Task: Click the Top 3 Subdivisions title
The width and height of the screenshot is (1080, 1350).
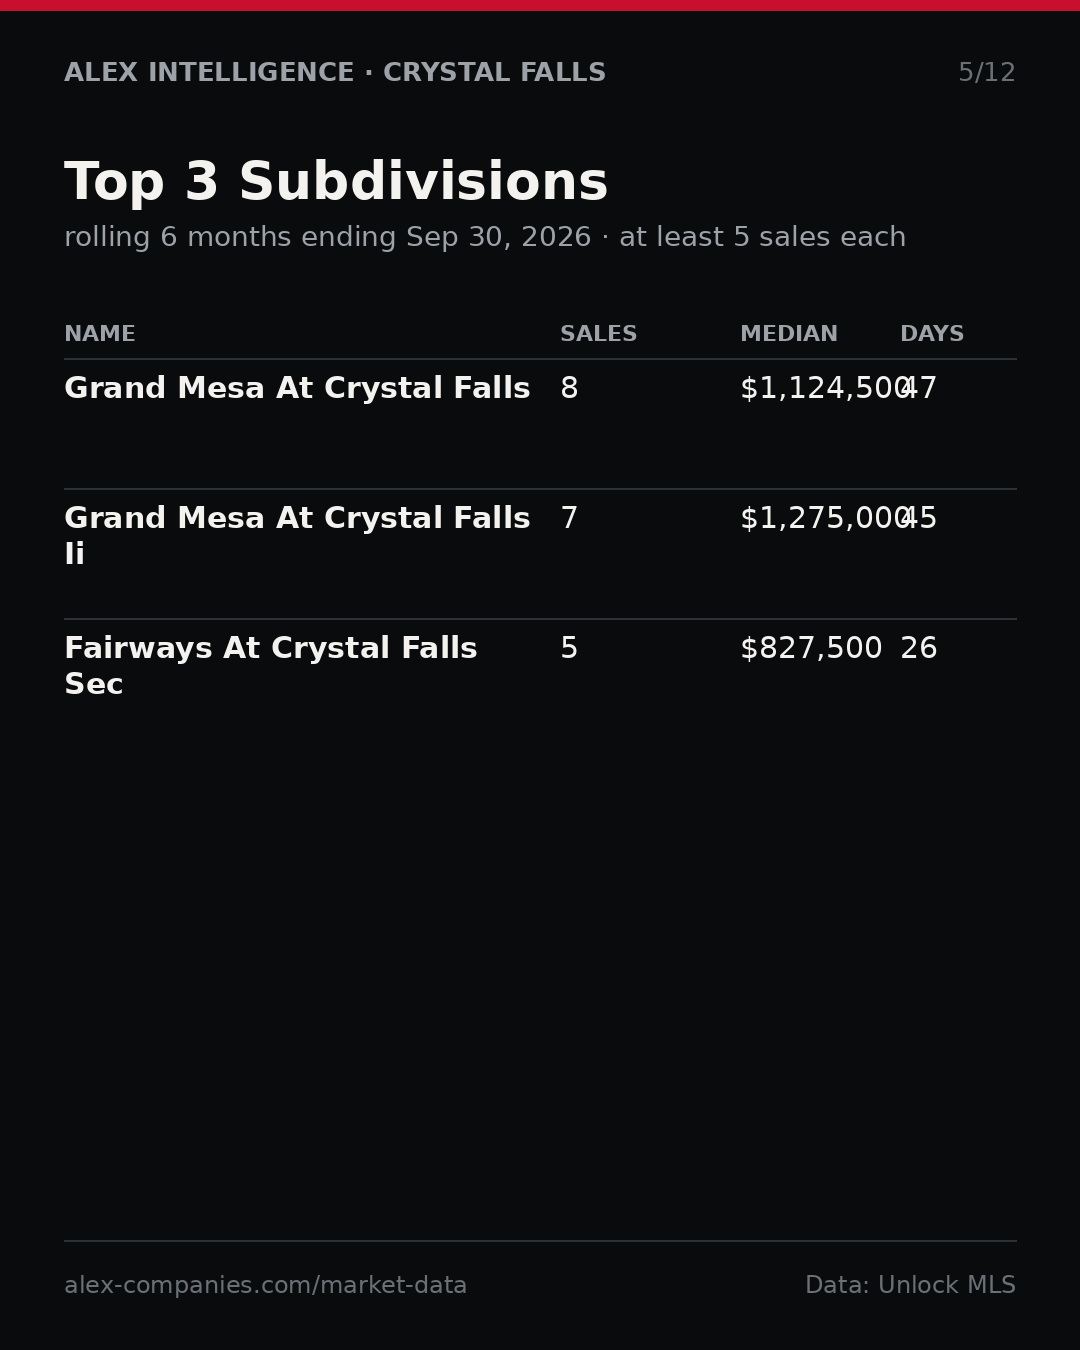Action: click(336, 184)
